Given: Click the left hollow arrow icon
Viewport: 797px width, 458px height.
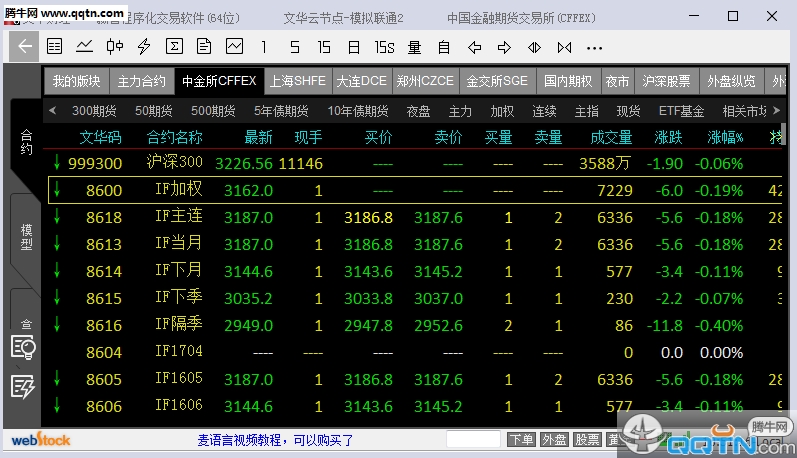Looking at the screenshot, I should 474,47.
